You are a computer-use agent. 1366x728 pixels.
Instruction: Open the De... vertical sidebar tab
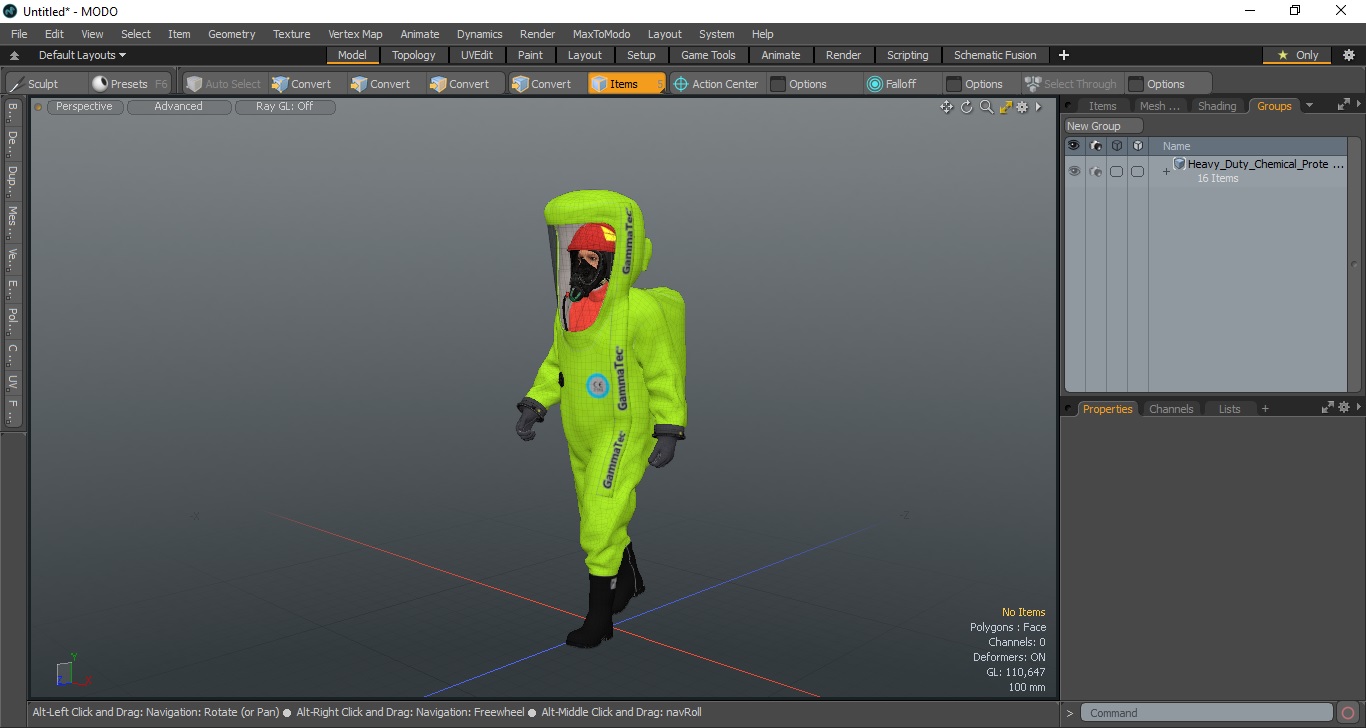tap(12, 143)
